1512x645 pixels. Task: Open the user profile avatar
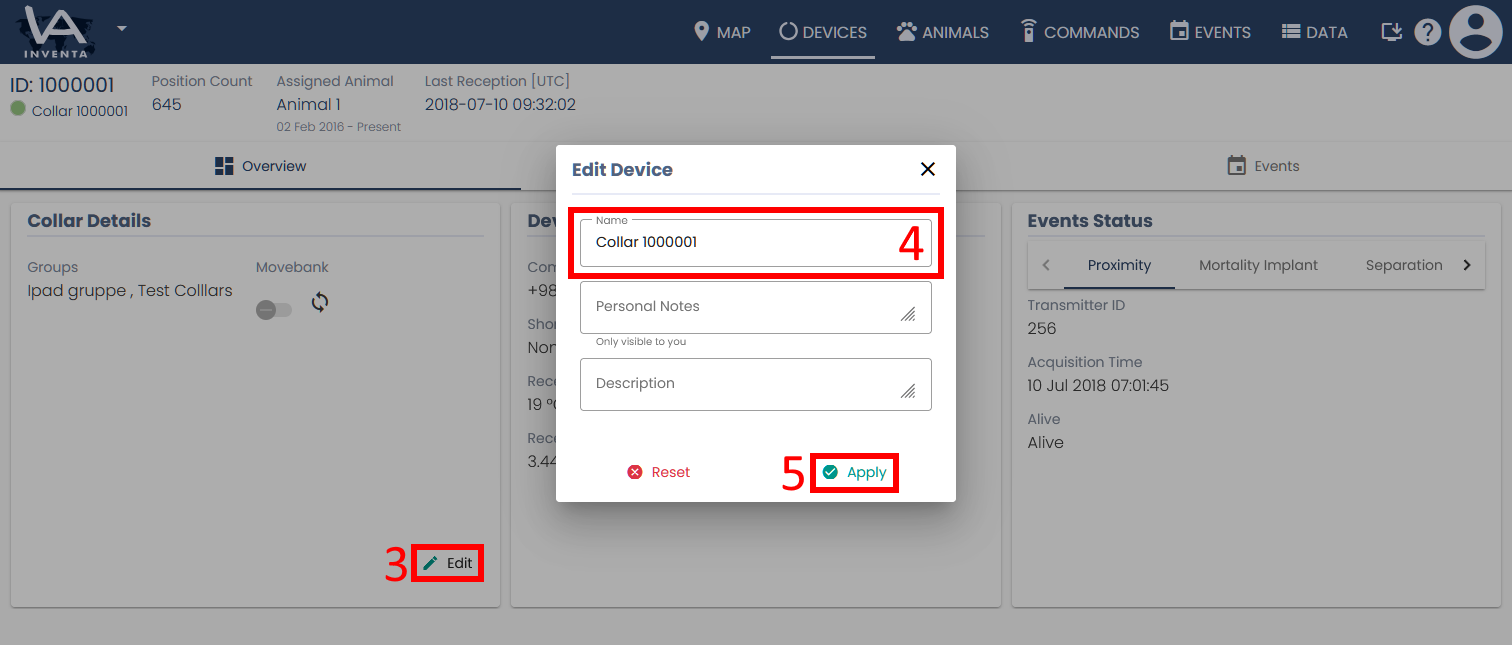click(1476, 32)
